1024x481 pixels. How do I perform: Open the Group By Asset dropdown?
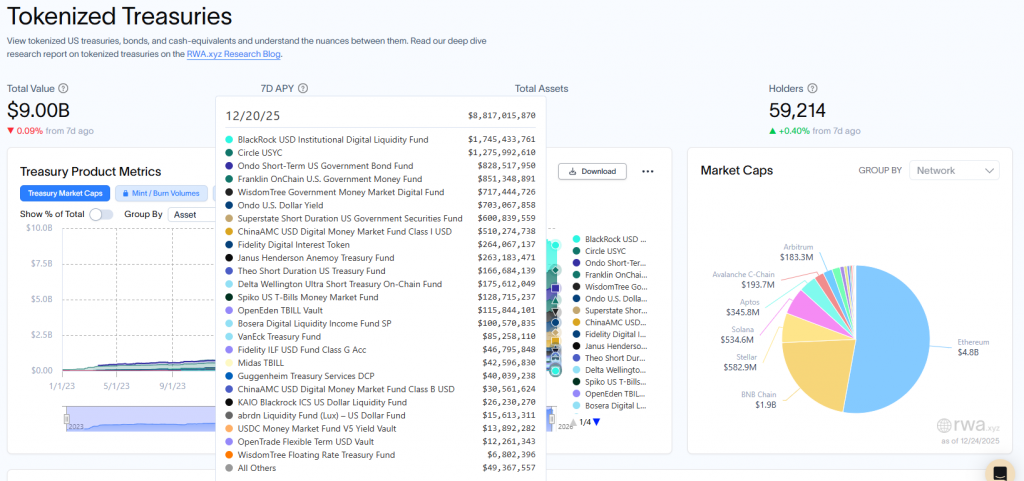(x=192, y=214)
